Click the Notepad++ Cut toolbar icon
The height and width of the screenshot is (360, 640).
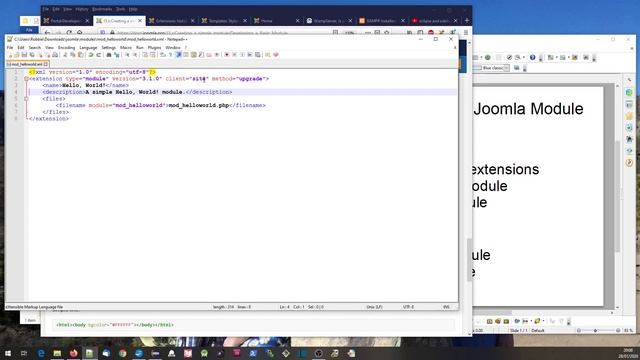click(66, 55)
